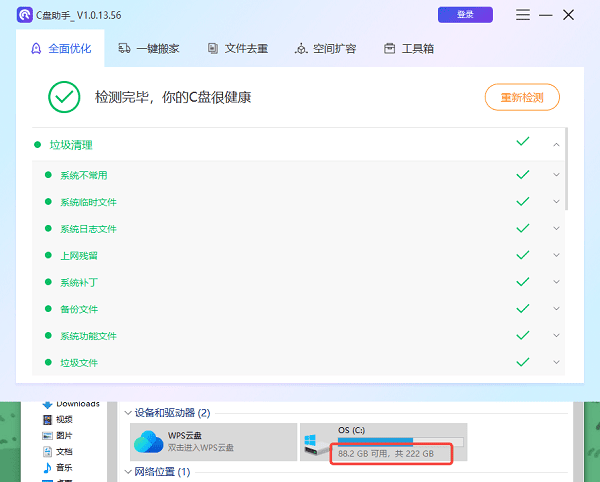Collapse the 垃圾清理 section

(x=556, y=145)
